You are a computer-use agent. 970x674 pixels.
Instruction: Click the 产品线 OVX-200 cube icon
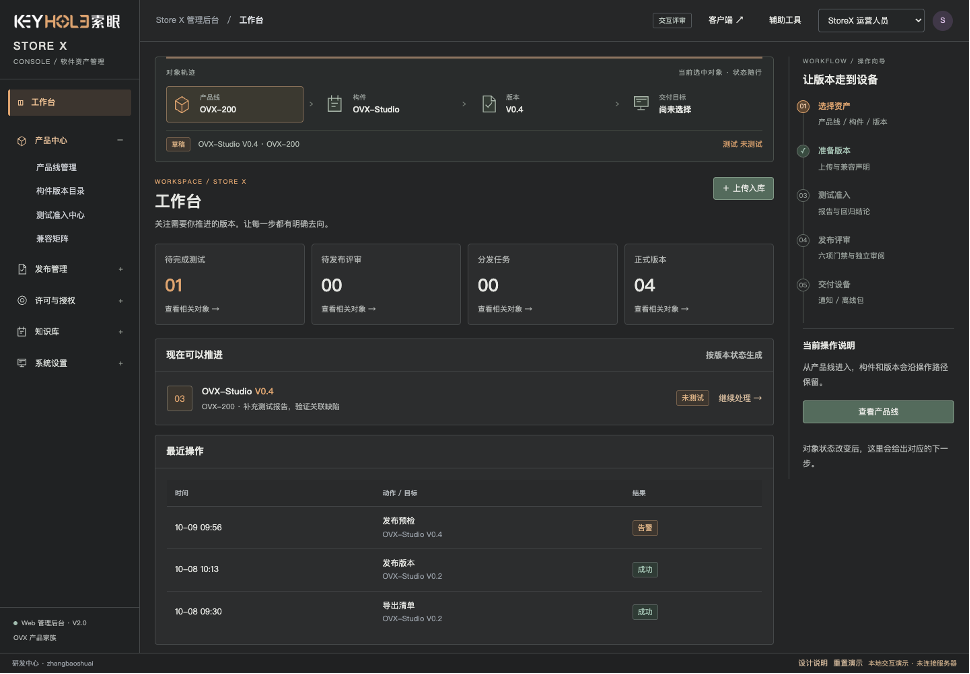point(182,105)
